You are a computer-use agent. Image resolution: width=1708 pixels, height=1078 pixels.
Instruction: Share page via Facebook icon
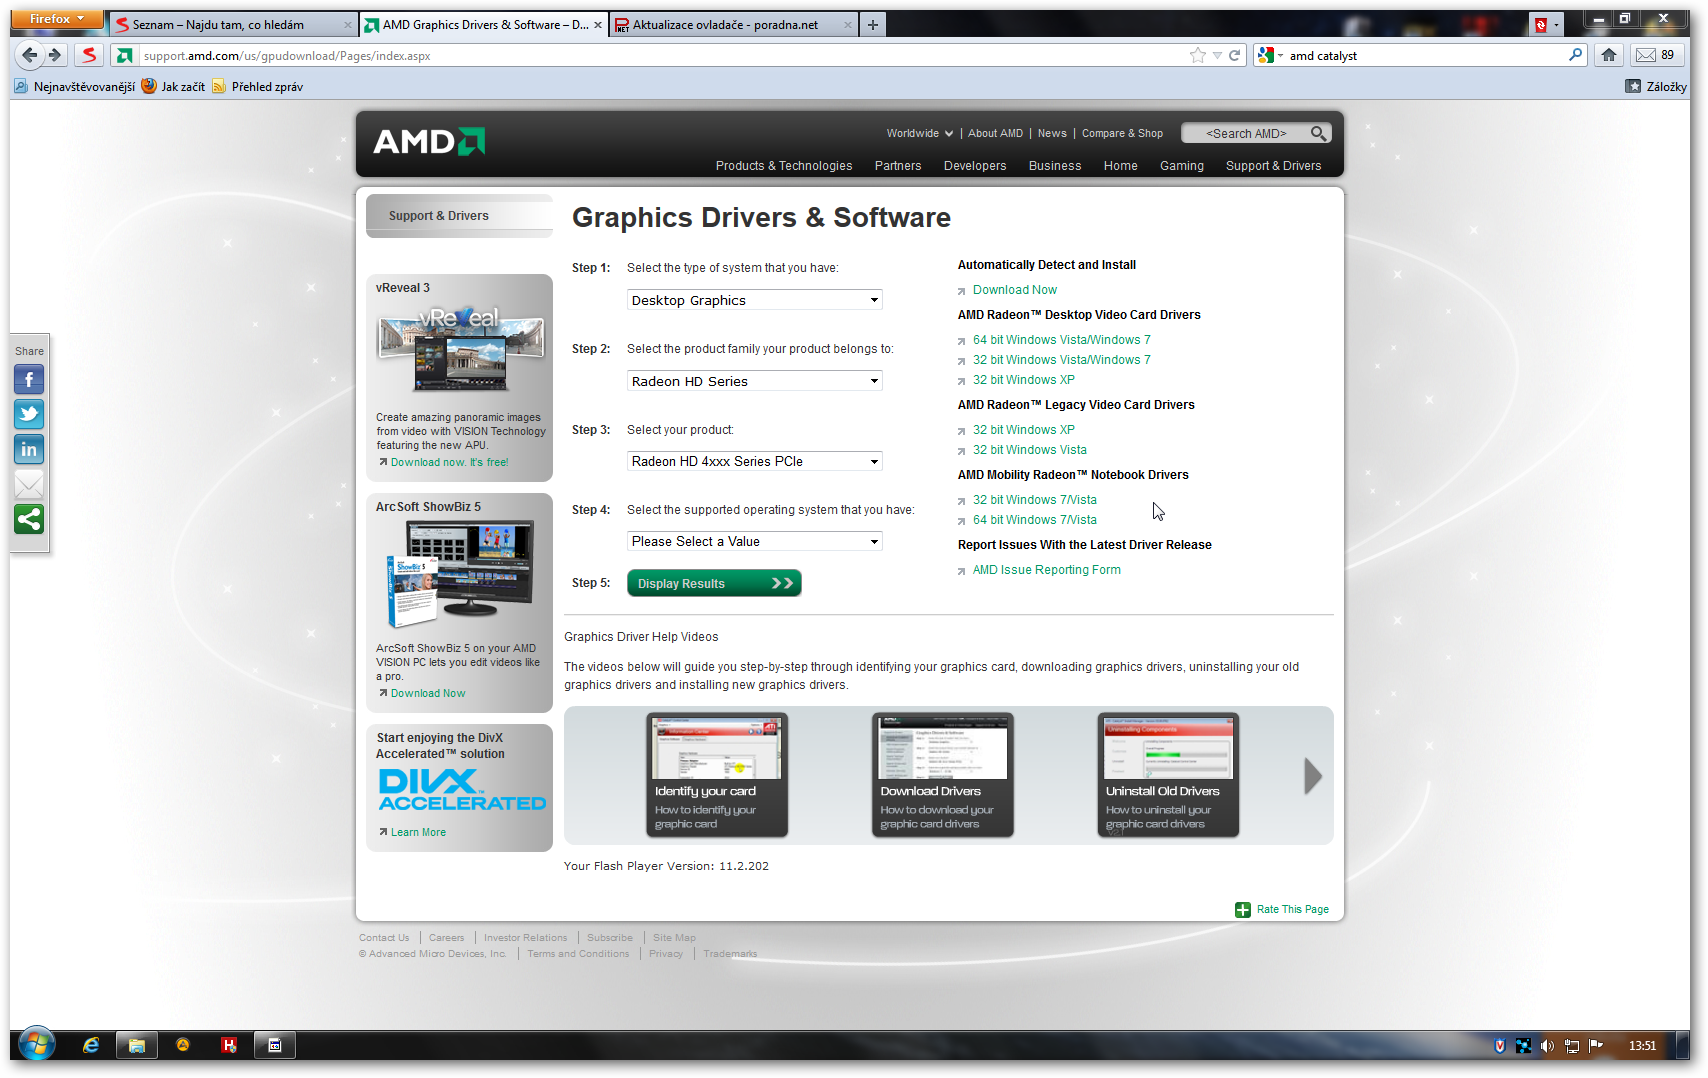pos(29,380)
